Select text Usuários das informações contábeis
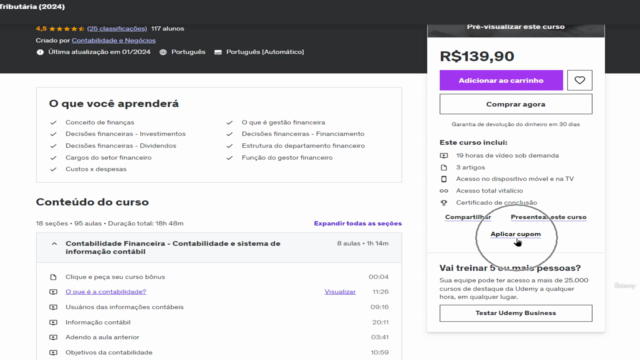This screenshot has height=360, width=640. (124, 307)
